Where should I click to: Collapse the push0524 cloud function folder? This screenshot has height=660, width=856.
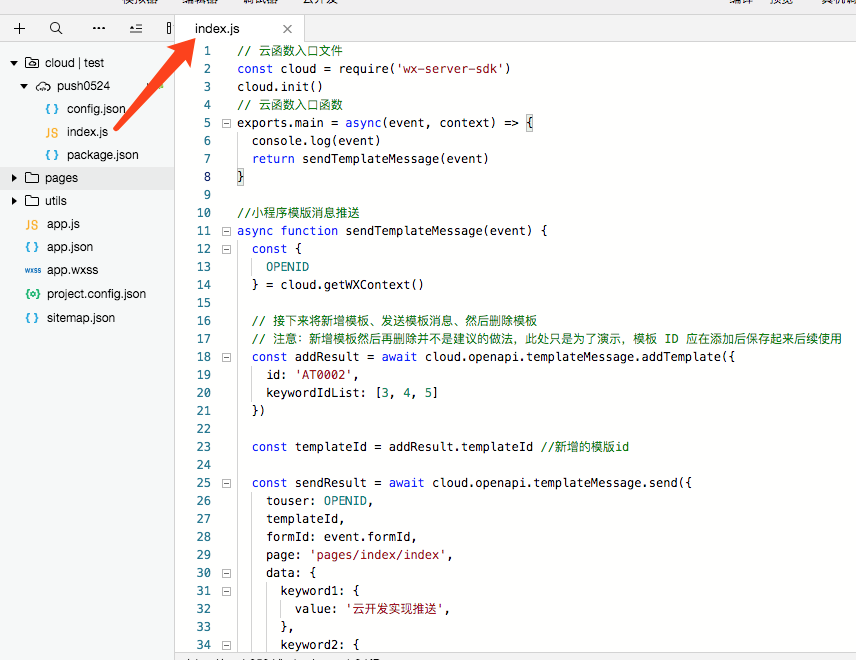[x=24, y=86]
